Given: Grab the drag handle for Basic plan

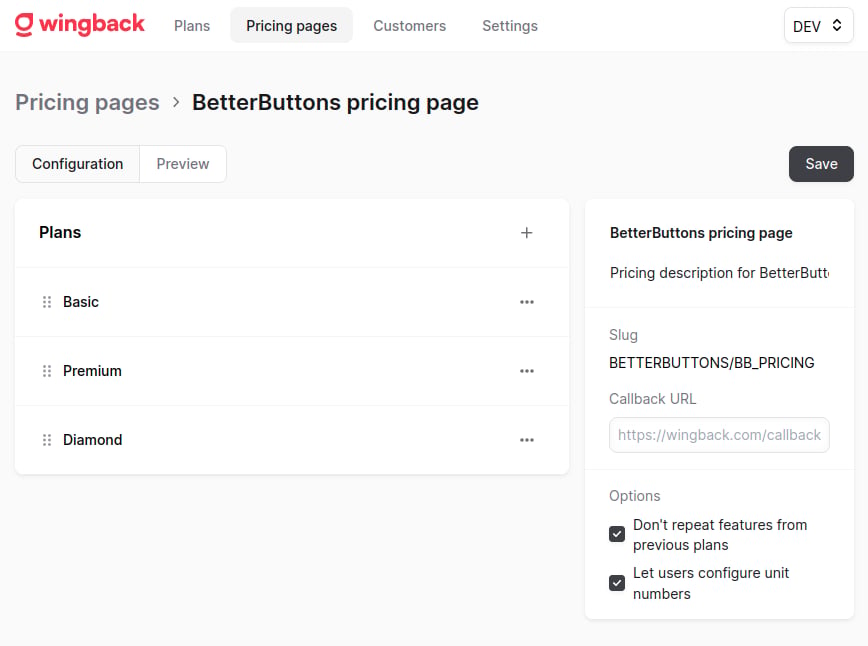Looking at the screenshot, I should [x=47, y=302].
